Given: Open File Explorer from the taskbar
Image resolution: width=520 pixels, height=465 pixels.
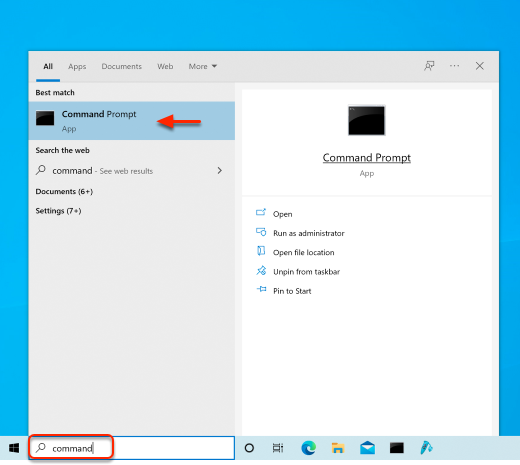Looking at the screenshot, I should [x=338, y=448].
